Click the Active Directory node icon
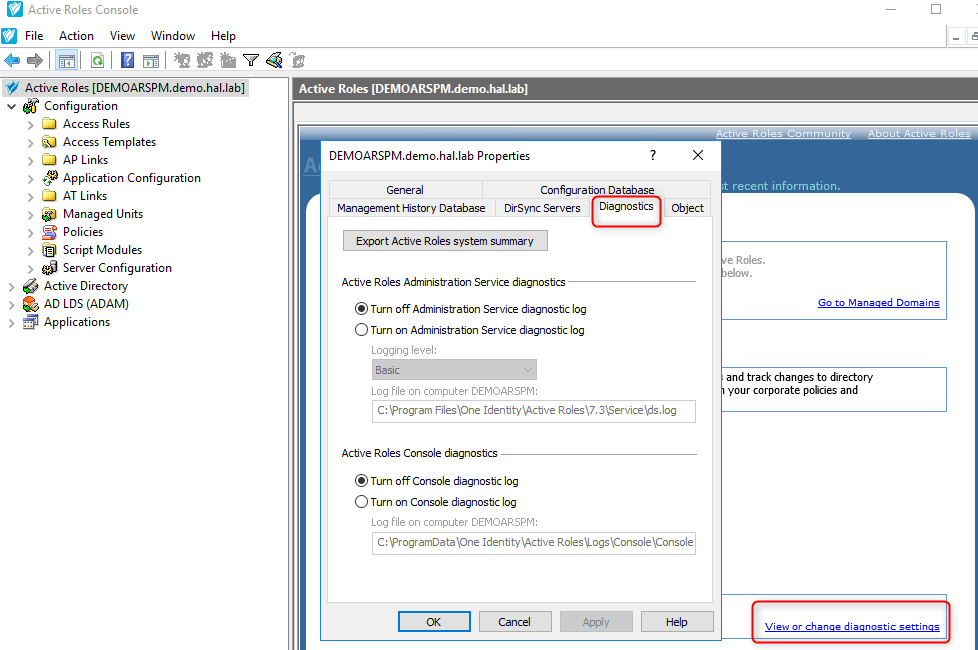 (x=31, y=286)
